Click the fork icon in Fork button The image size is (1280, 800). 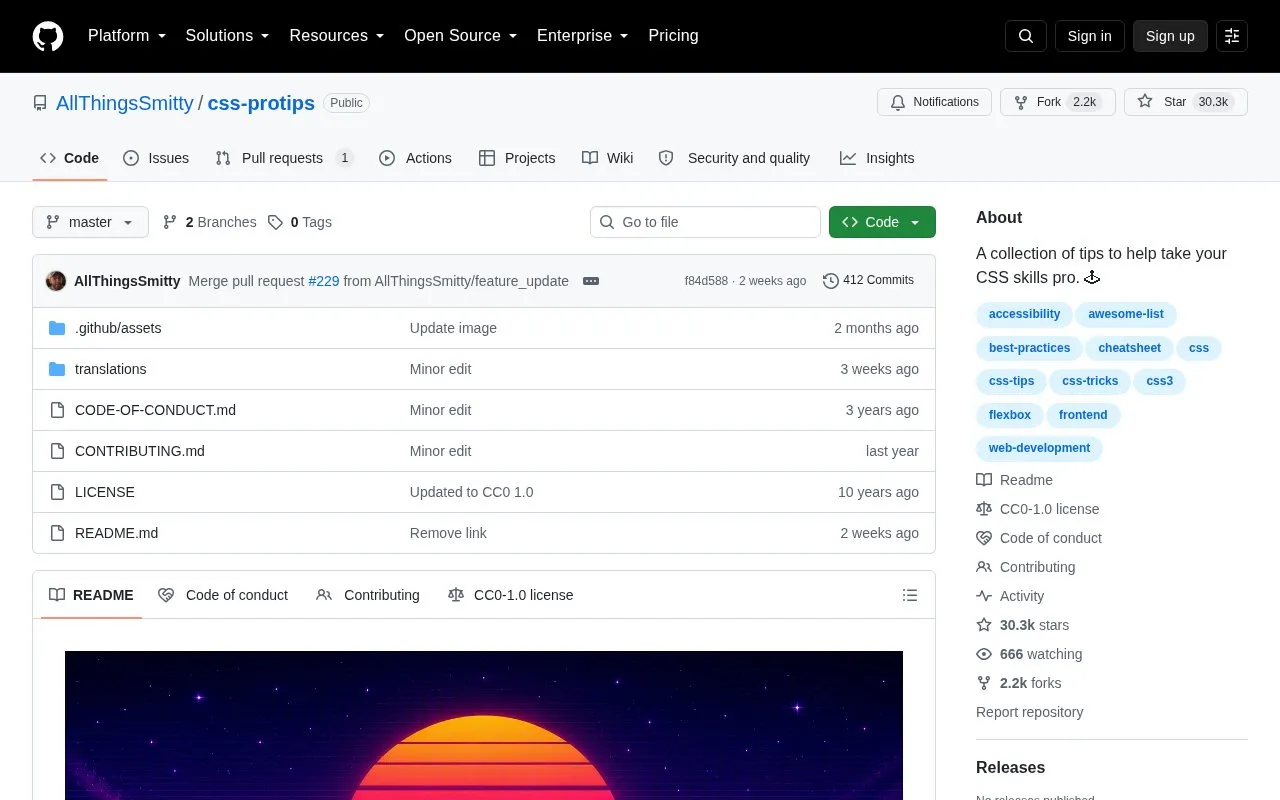[x=1021, y=102]
